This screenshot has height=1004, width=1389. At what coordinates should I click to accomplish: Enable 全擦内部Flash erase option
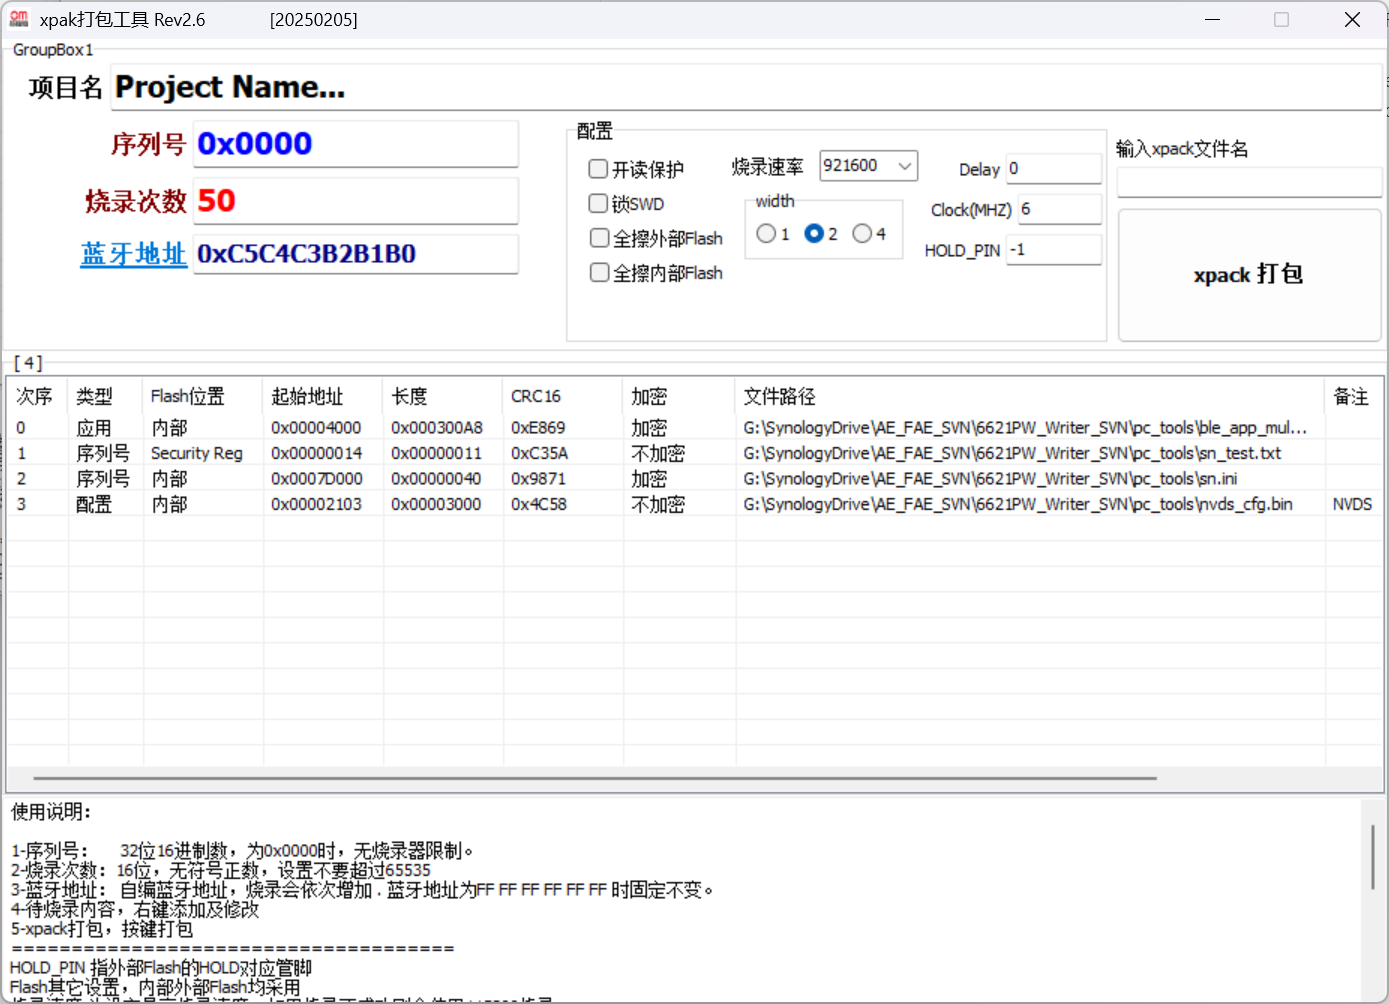pos(600,272)
